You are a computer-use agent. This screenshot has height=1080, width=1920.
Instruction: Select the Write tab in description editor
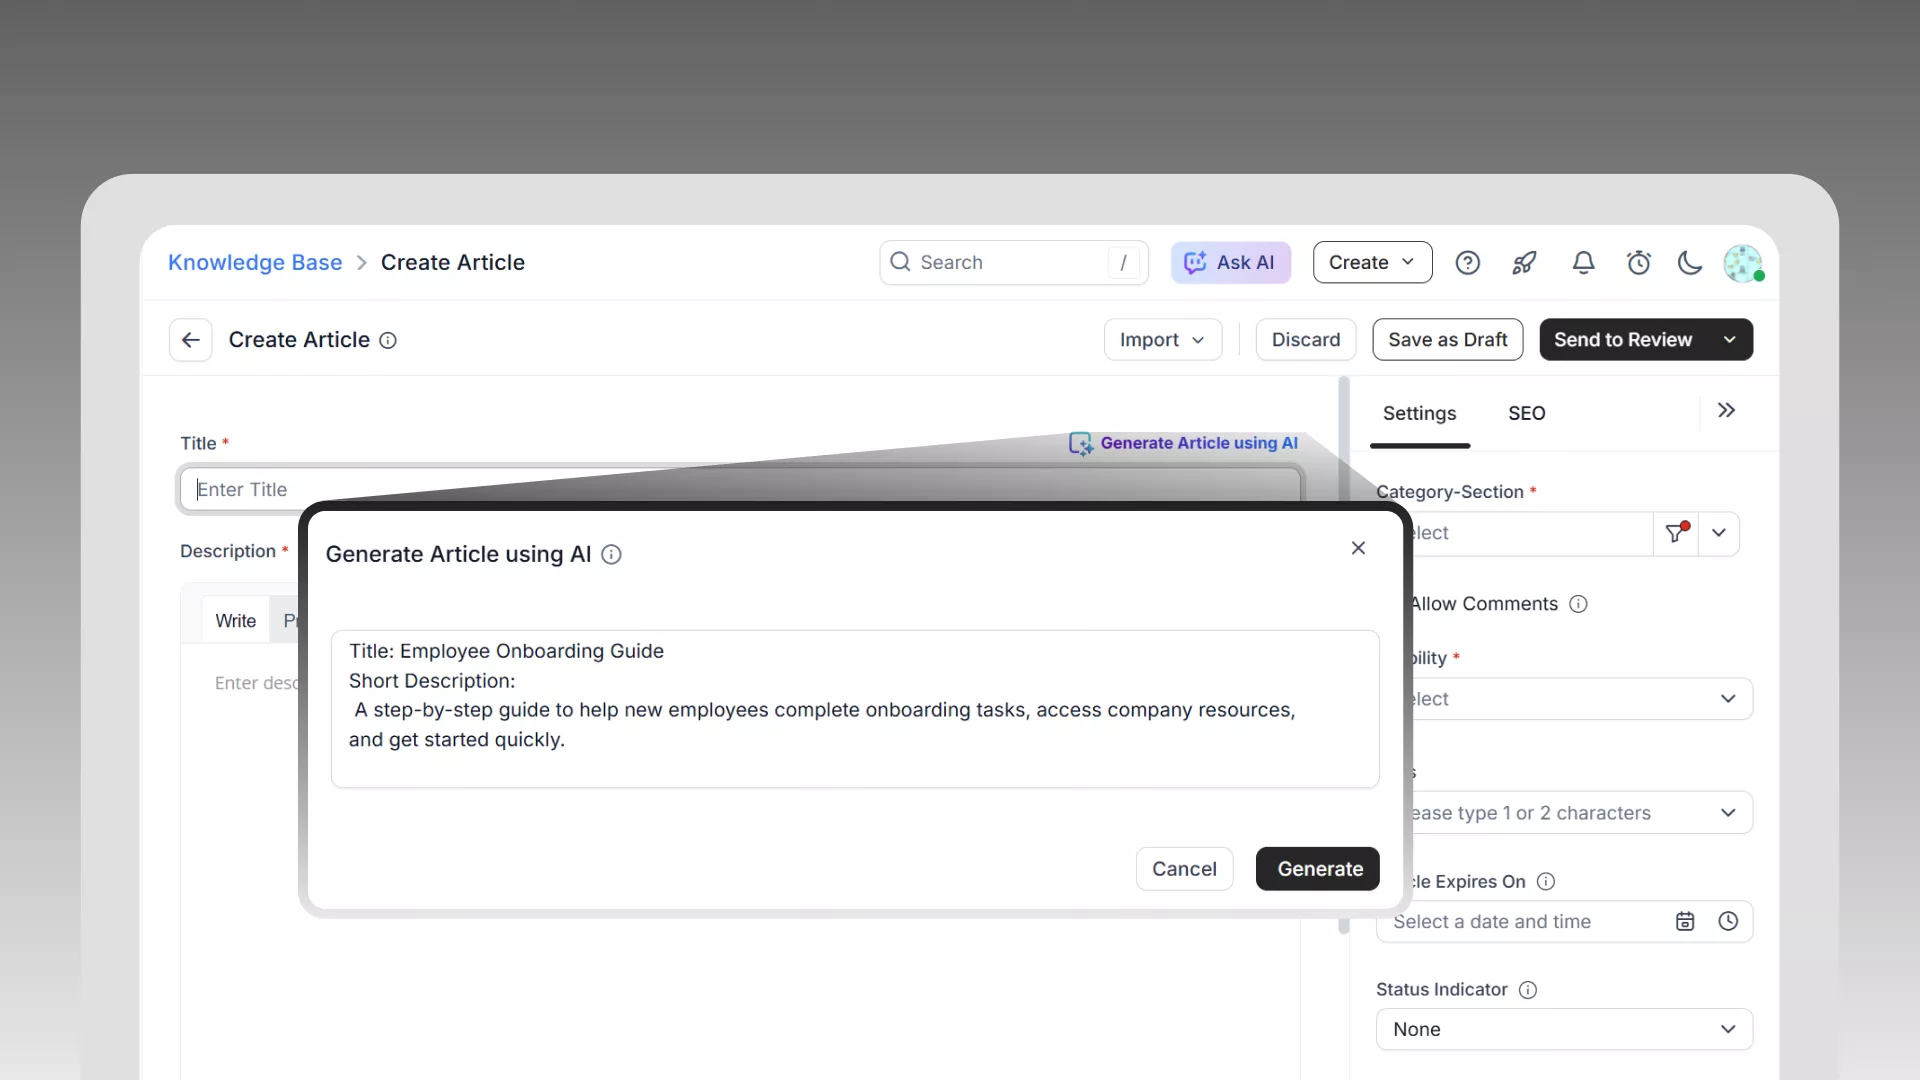click(235, 621)
